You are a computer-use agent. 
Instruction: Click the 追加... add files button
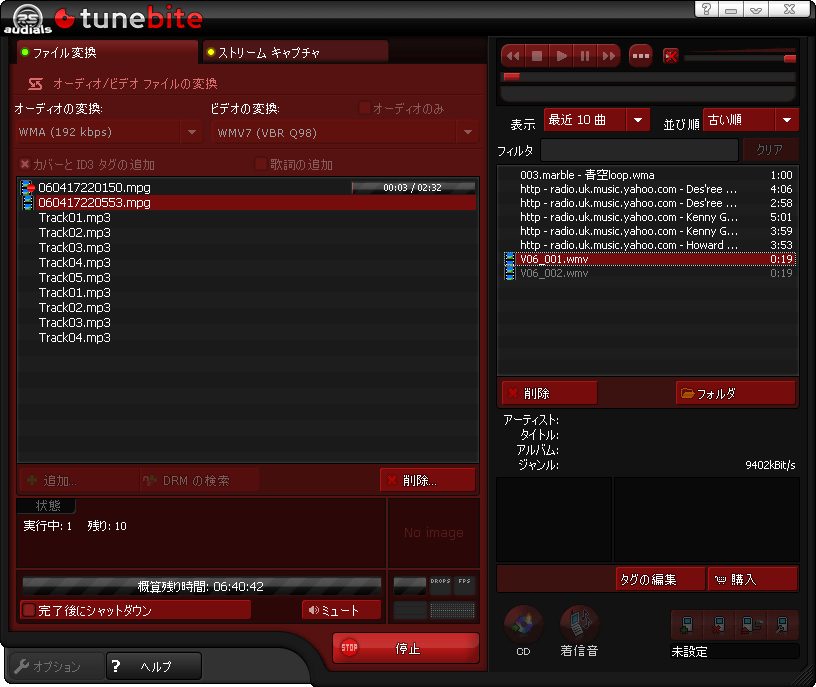(x=80, y=480)
